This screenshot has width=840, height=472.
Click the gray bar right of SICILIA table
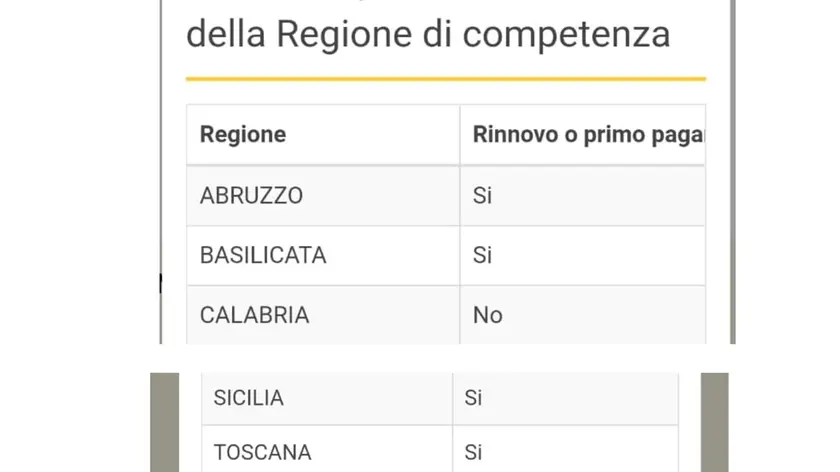(715, 422)
